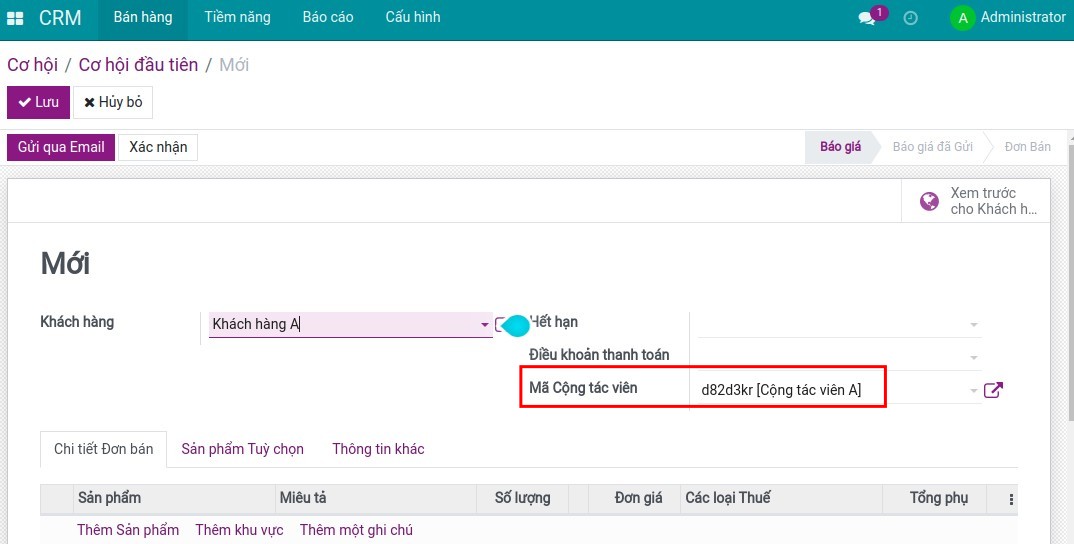Sort by Miêu tả column header

375,498
